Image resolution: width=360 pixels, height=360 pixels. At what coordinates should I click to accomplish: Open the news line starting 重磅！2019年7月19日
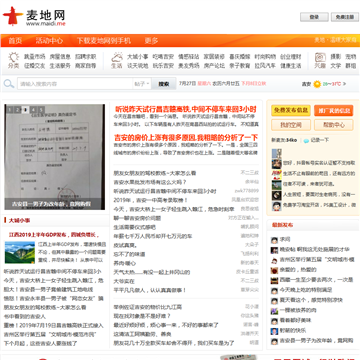tap(54, 325)
